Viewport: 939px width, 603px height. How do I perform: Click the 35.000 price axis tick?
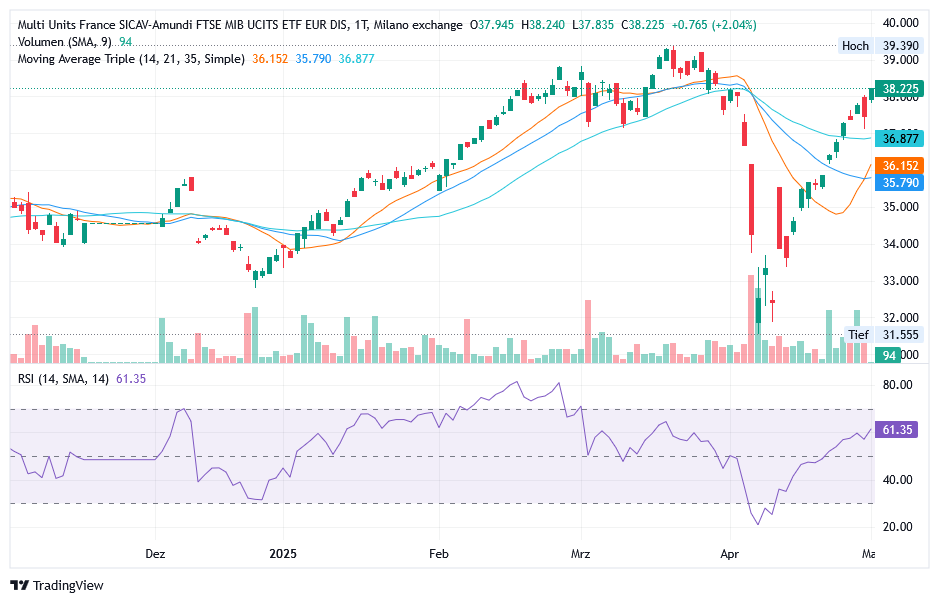901,207
